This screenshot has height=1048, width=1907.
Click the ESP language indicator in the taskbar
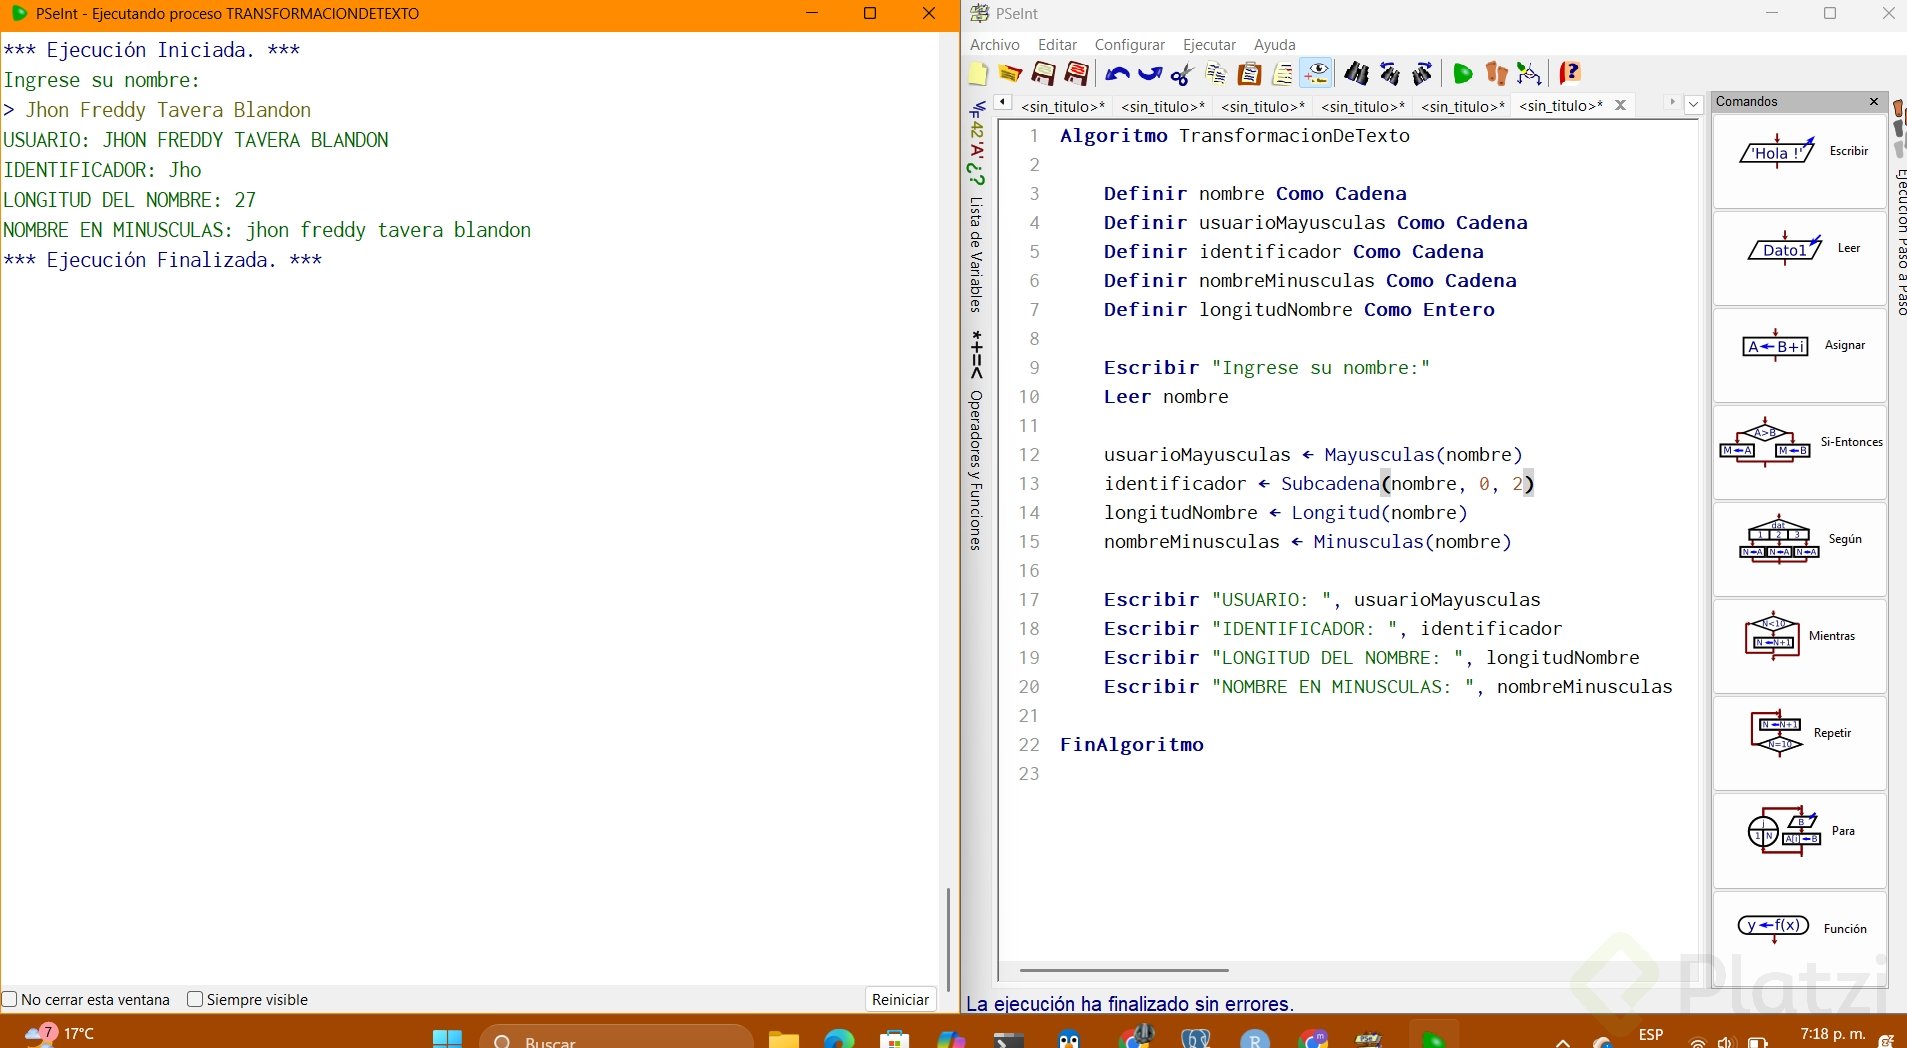[x=1651, y=1035]
